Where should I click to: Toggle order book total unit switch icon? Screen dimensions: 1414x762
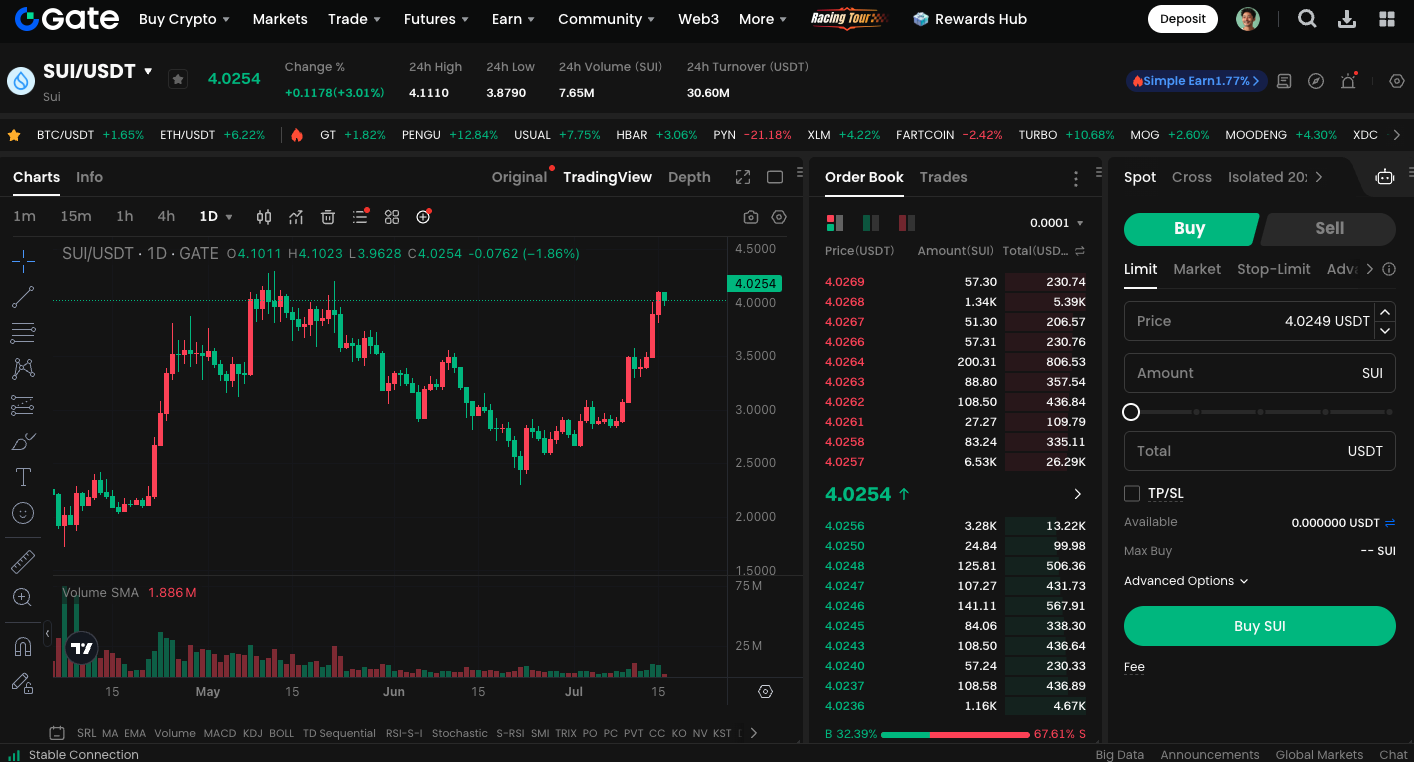tap(1080, 251)
